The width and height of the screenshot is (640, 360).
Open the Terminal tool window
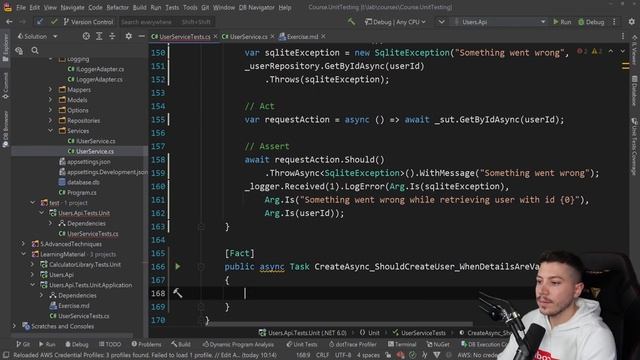402,344
